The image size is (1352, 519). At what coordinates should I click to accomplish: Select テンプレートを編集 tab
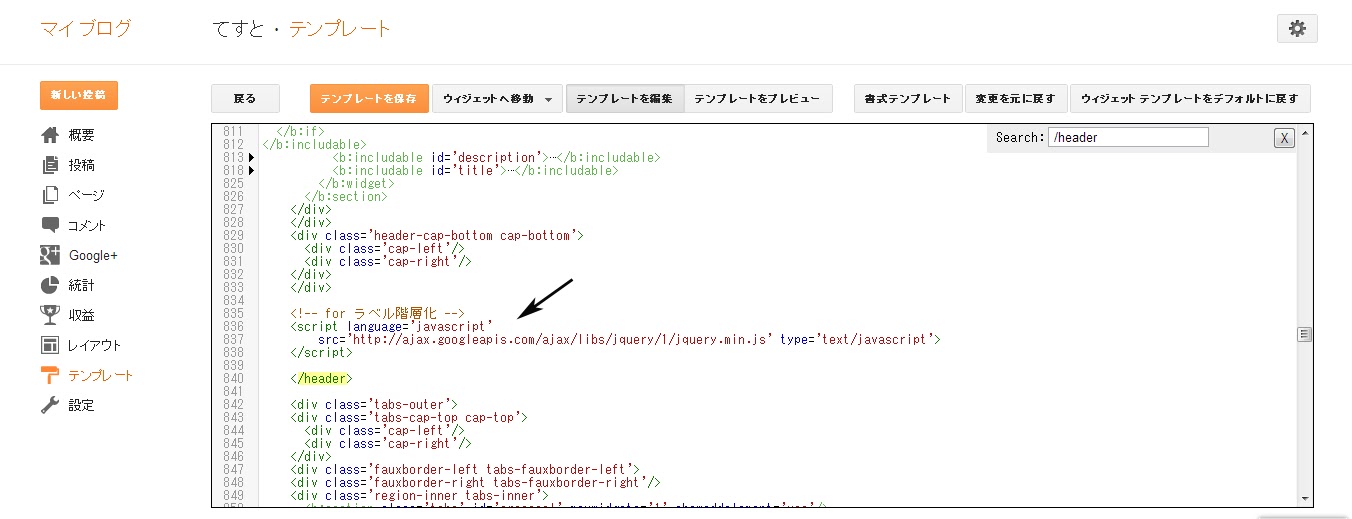pos(625,98)
